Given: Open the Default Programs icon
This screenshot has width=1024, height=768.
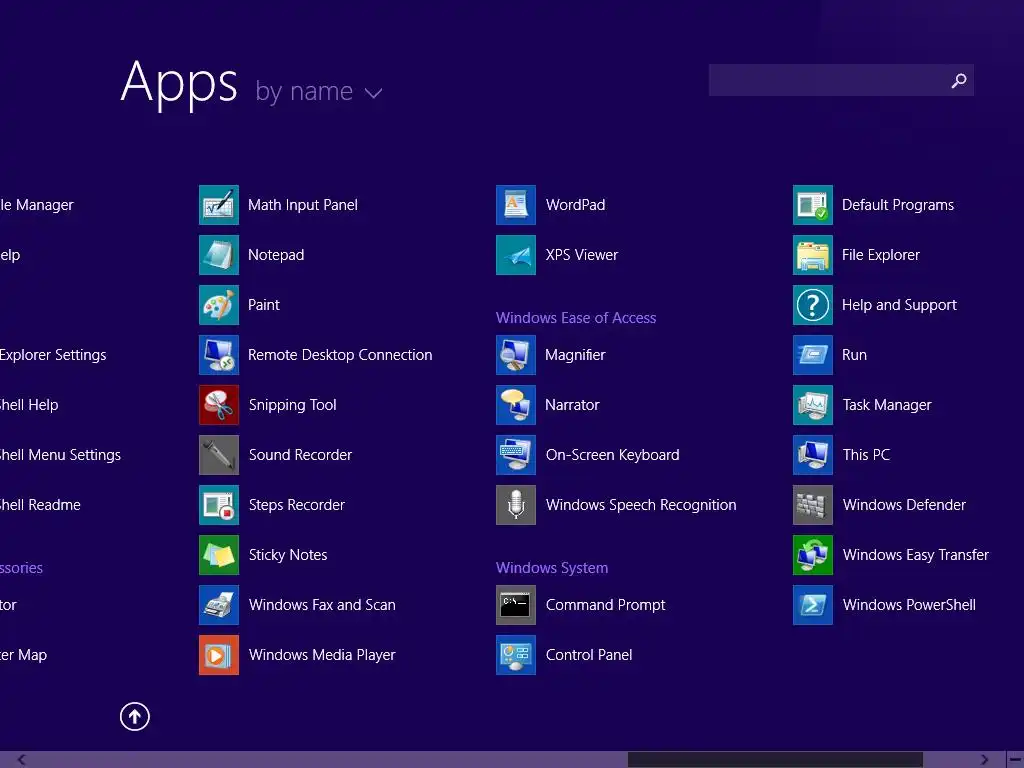Looking at the screenshot, I should [813, 205].
